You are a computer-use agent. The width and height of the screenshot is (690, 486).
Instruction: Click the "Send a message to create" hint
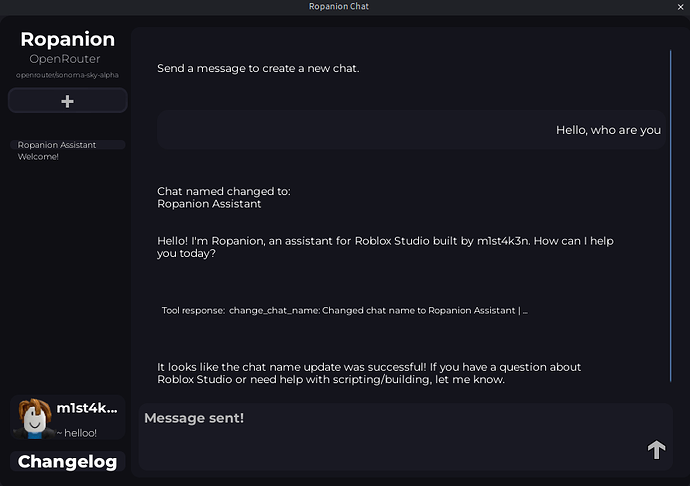(258, 68)
